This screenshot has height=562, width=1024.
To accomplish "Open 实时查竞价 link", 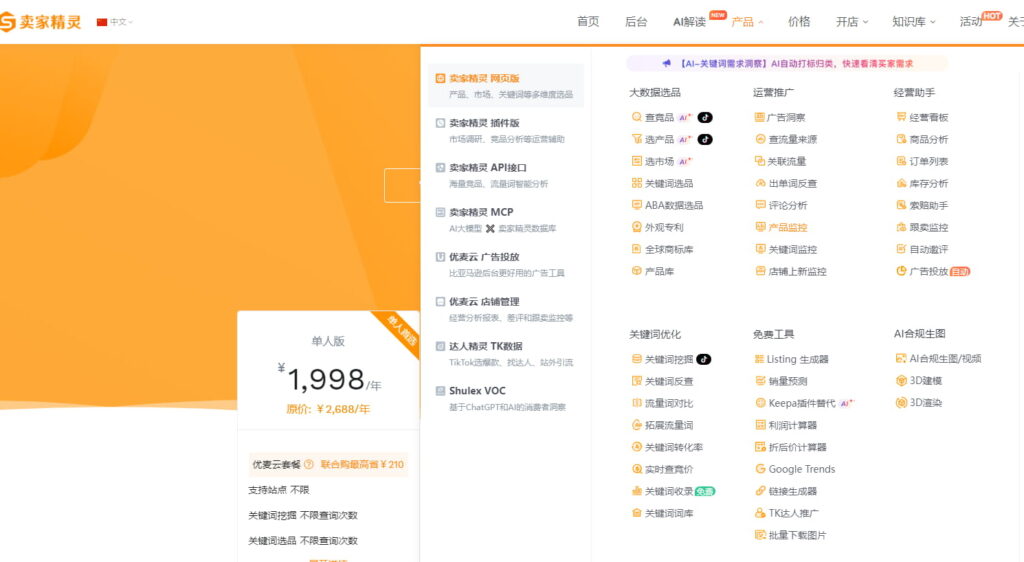I will 669,469.
